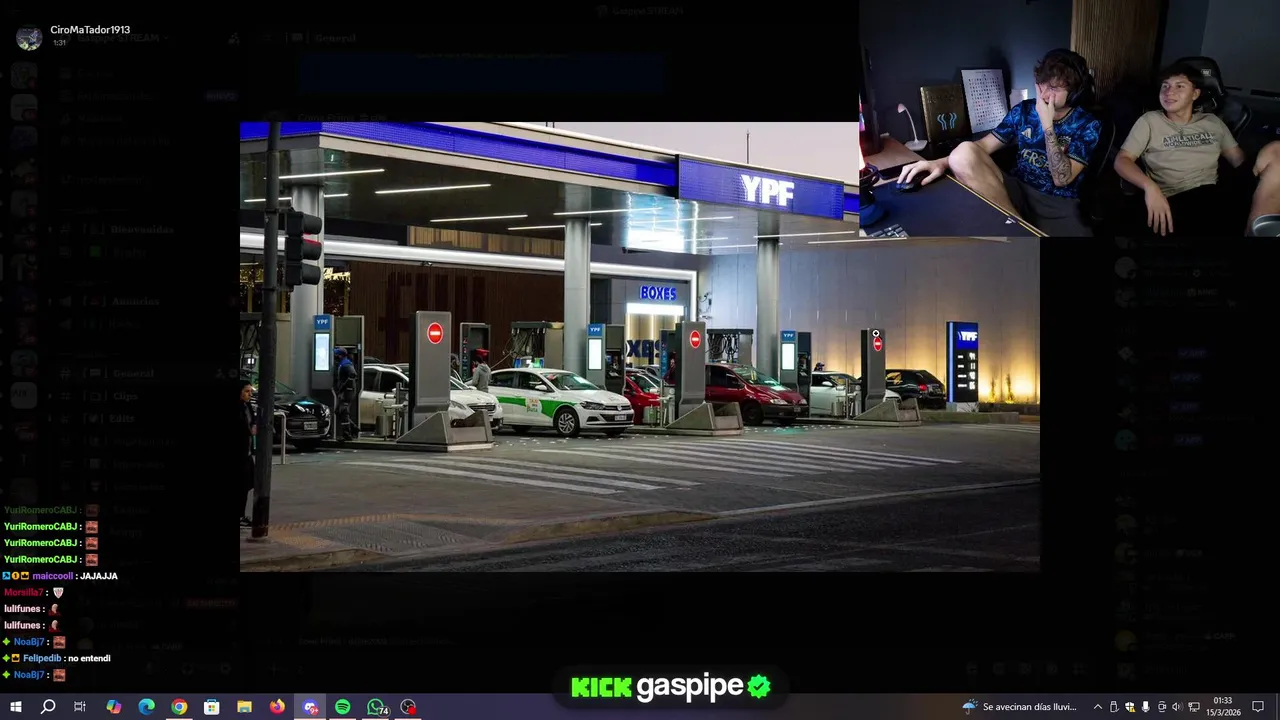Select dimmed Anuncios channel in Discord

coord(135,301)
